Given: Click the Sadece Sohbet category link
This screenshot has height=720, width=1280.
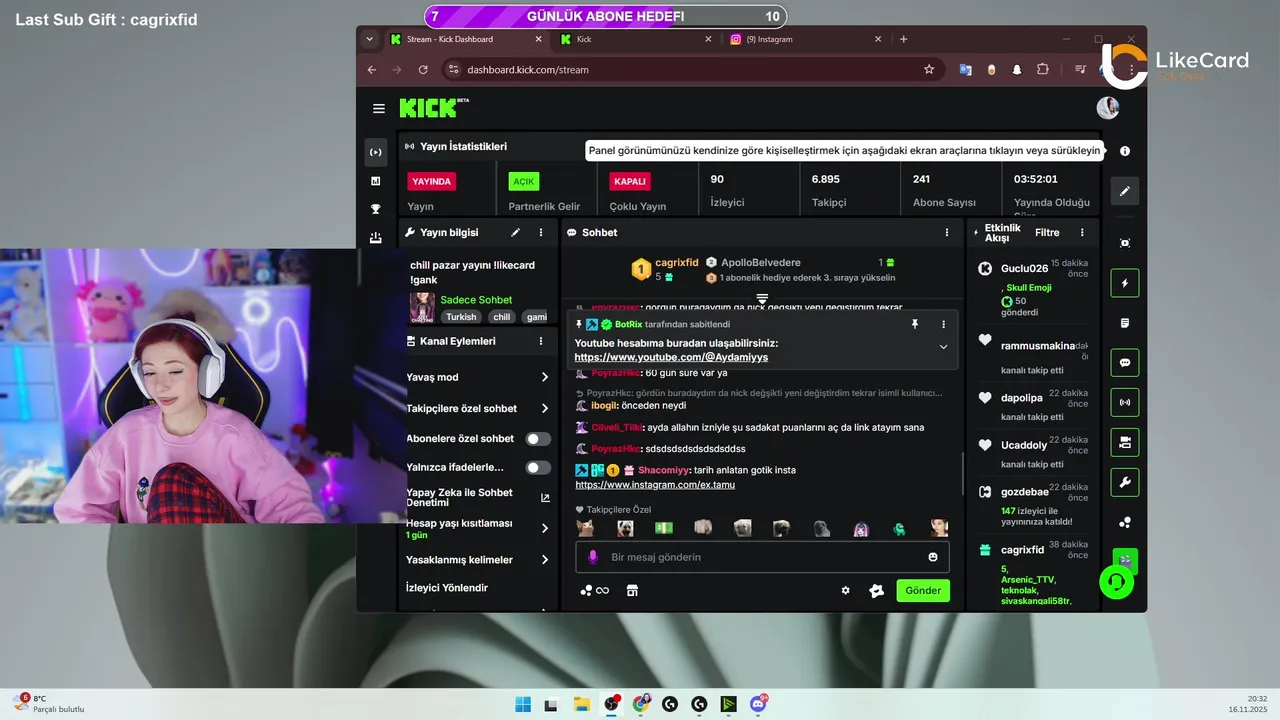Looking at the screenshot, I should (476, 300).
